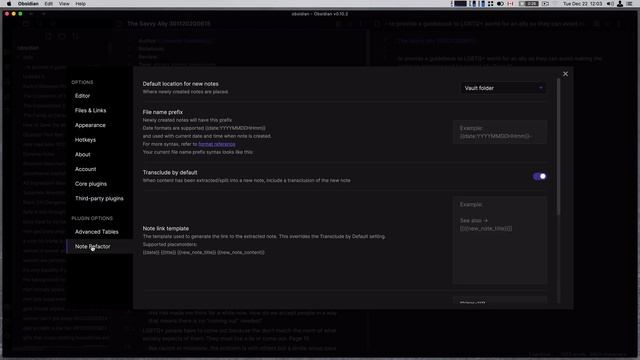The image size is (640, 360).
Task: Close the settings dialog with the X
Action: tap(565, 74)
